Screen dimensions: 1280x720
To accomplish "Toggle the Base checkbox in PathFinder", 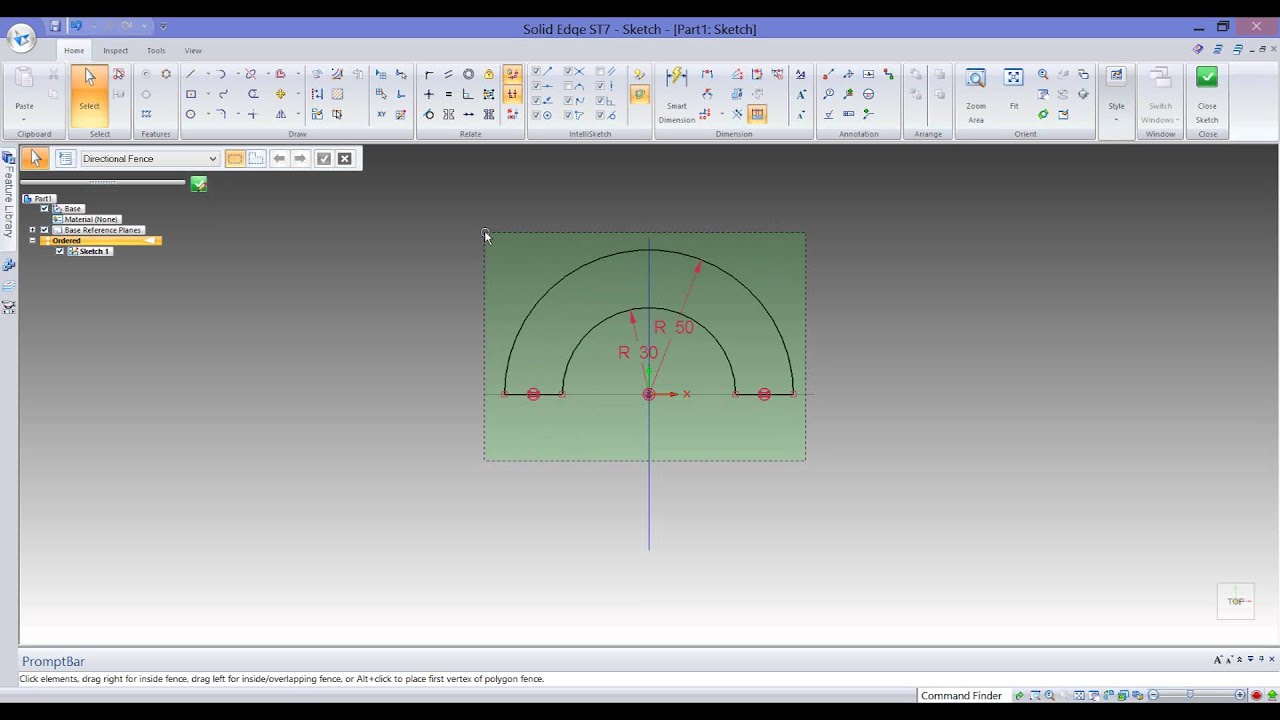I will point(45,208).
